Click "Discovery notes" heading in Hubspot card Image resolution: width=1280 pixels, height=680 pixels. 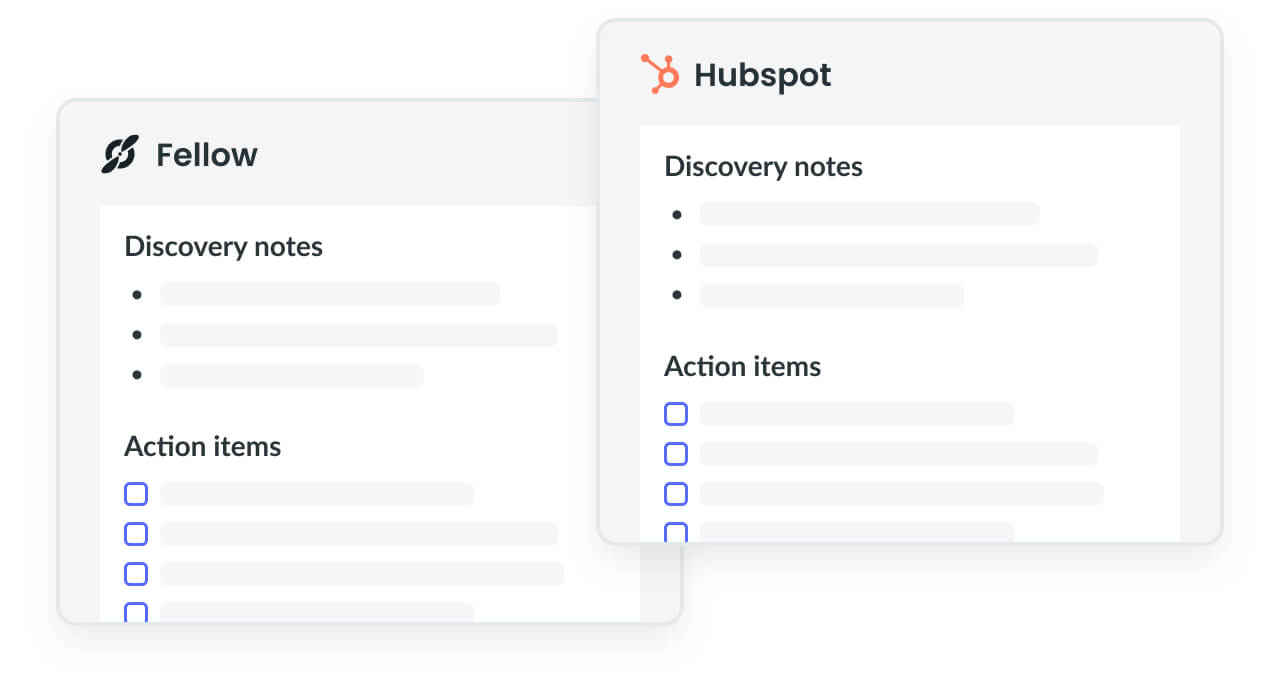point(763,167)
